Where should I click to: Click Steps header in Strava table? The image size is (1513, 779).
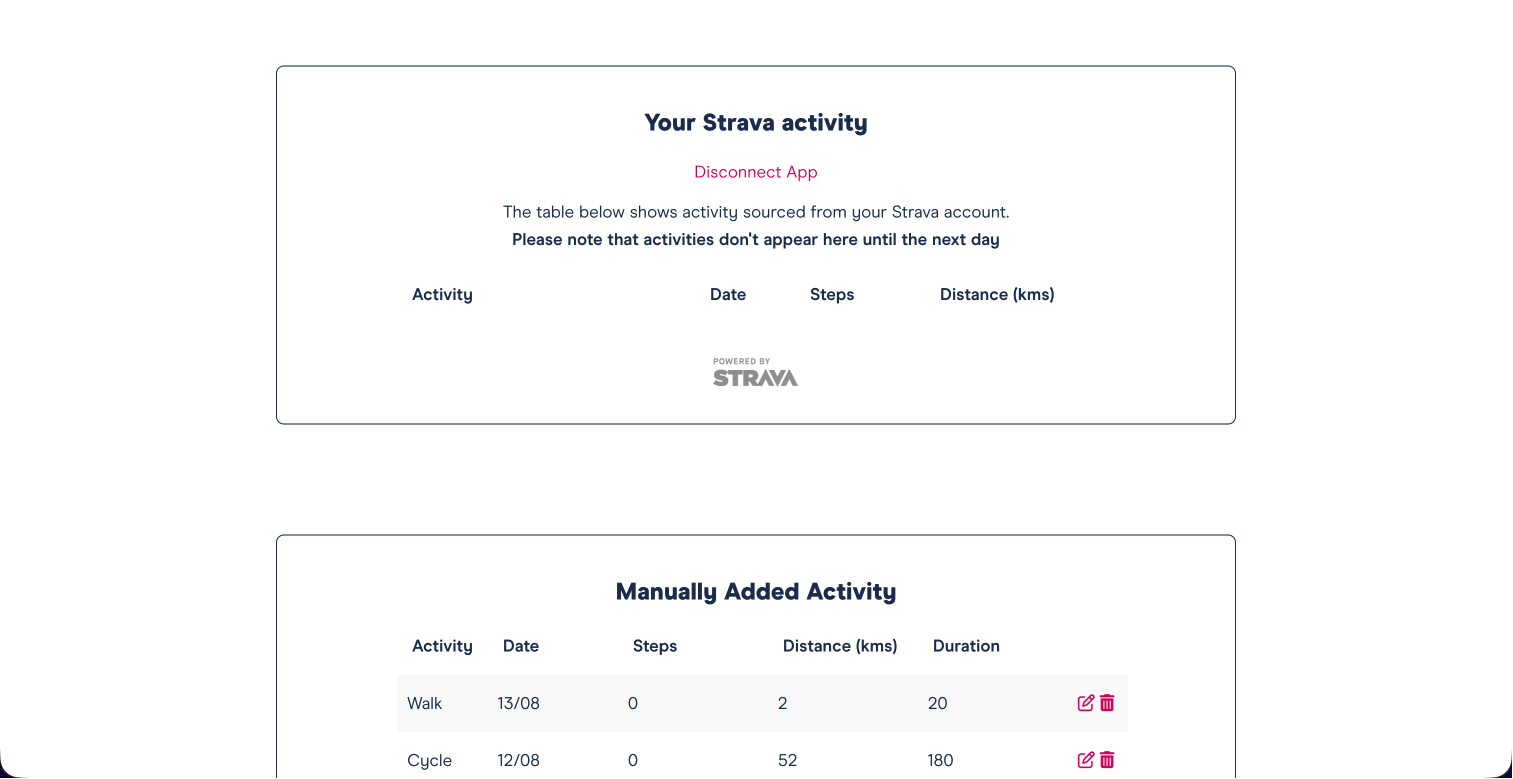coord(832,294)
